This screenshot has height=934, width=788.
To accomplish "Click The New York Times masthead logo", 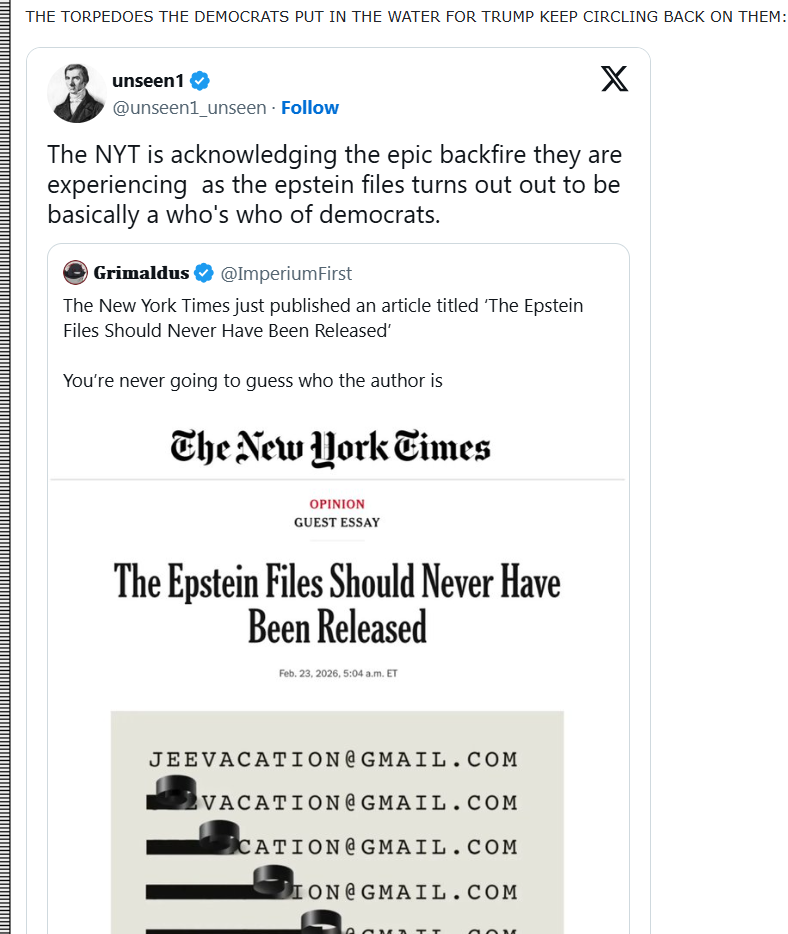I will (x=330, y=447).
